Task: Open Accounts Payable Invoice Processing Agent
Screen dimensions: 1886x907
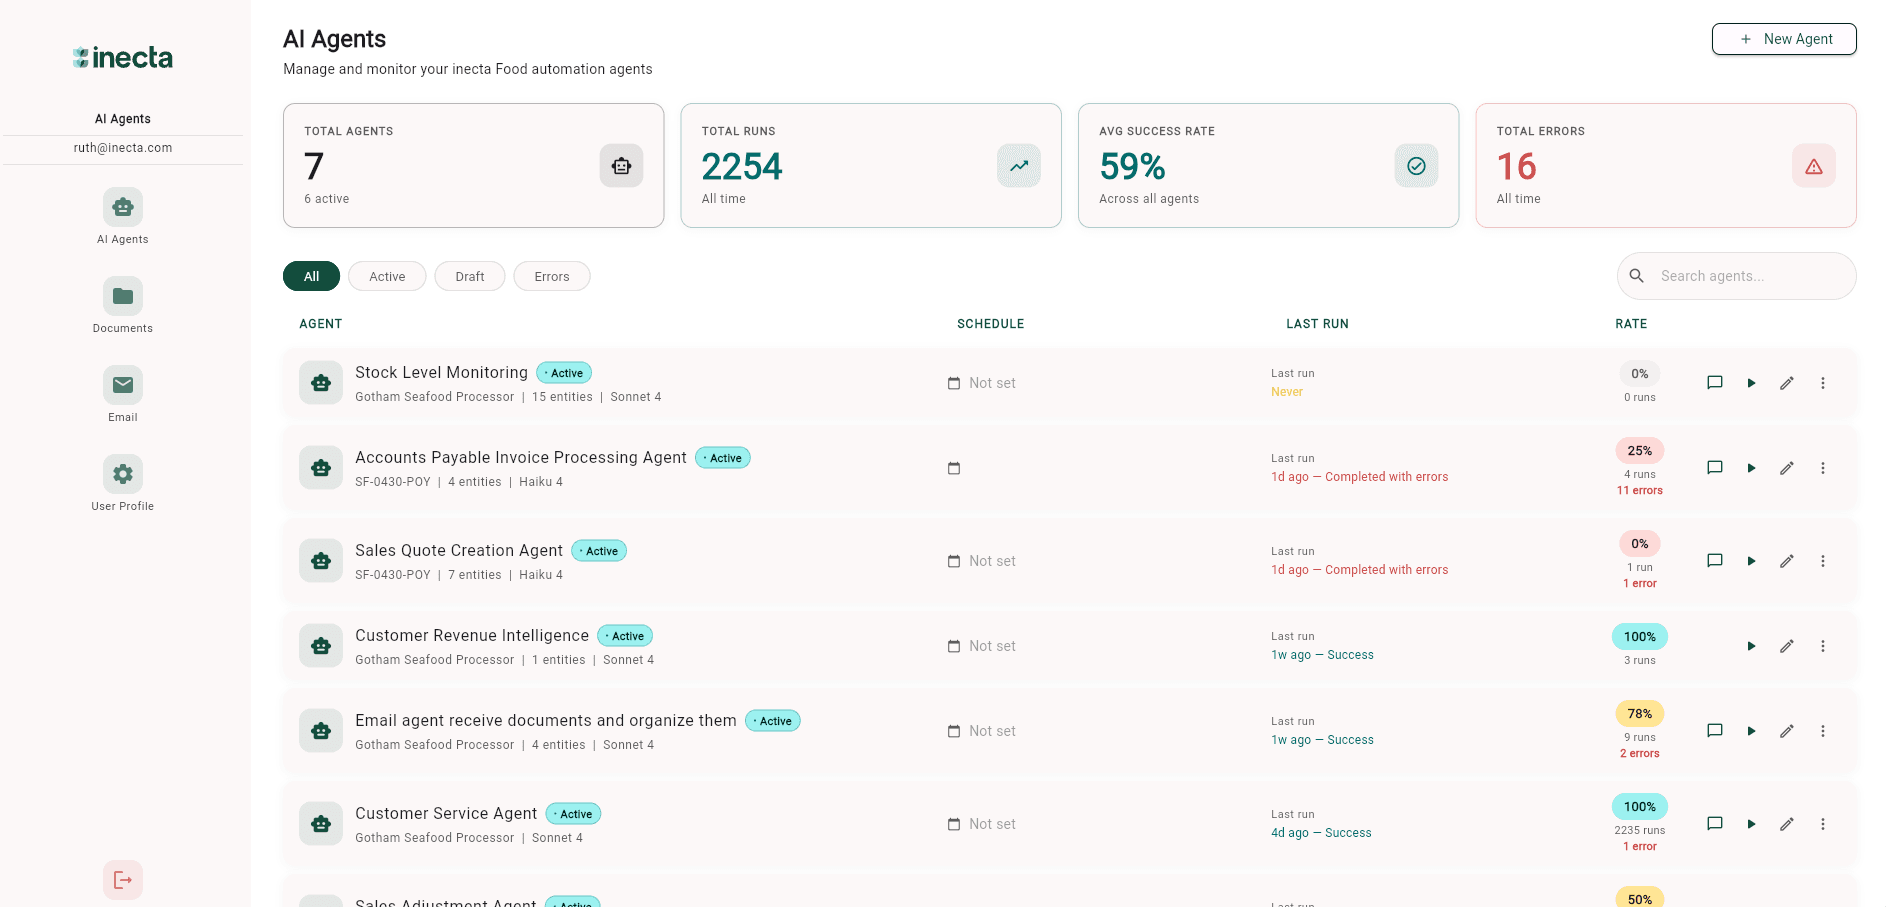Action: tap(521, 457)
